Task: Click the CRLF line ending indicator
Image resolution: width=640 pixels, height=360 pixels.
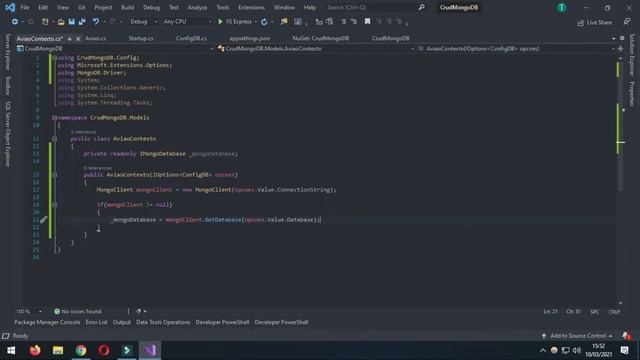Action: [x=614, y=312]
